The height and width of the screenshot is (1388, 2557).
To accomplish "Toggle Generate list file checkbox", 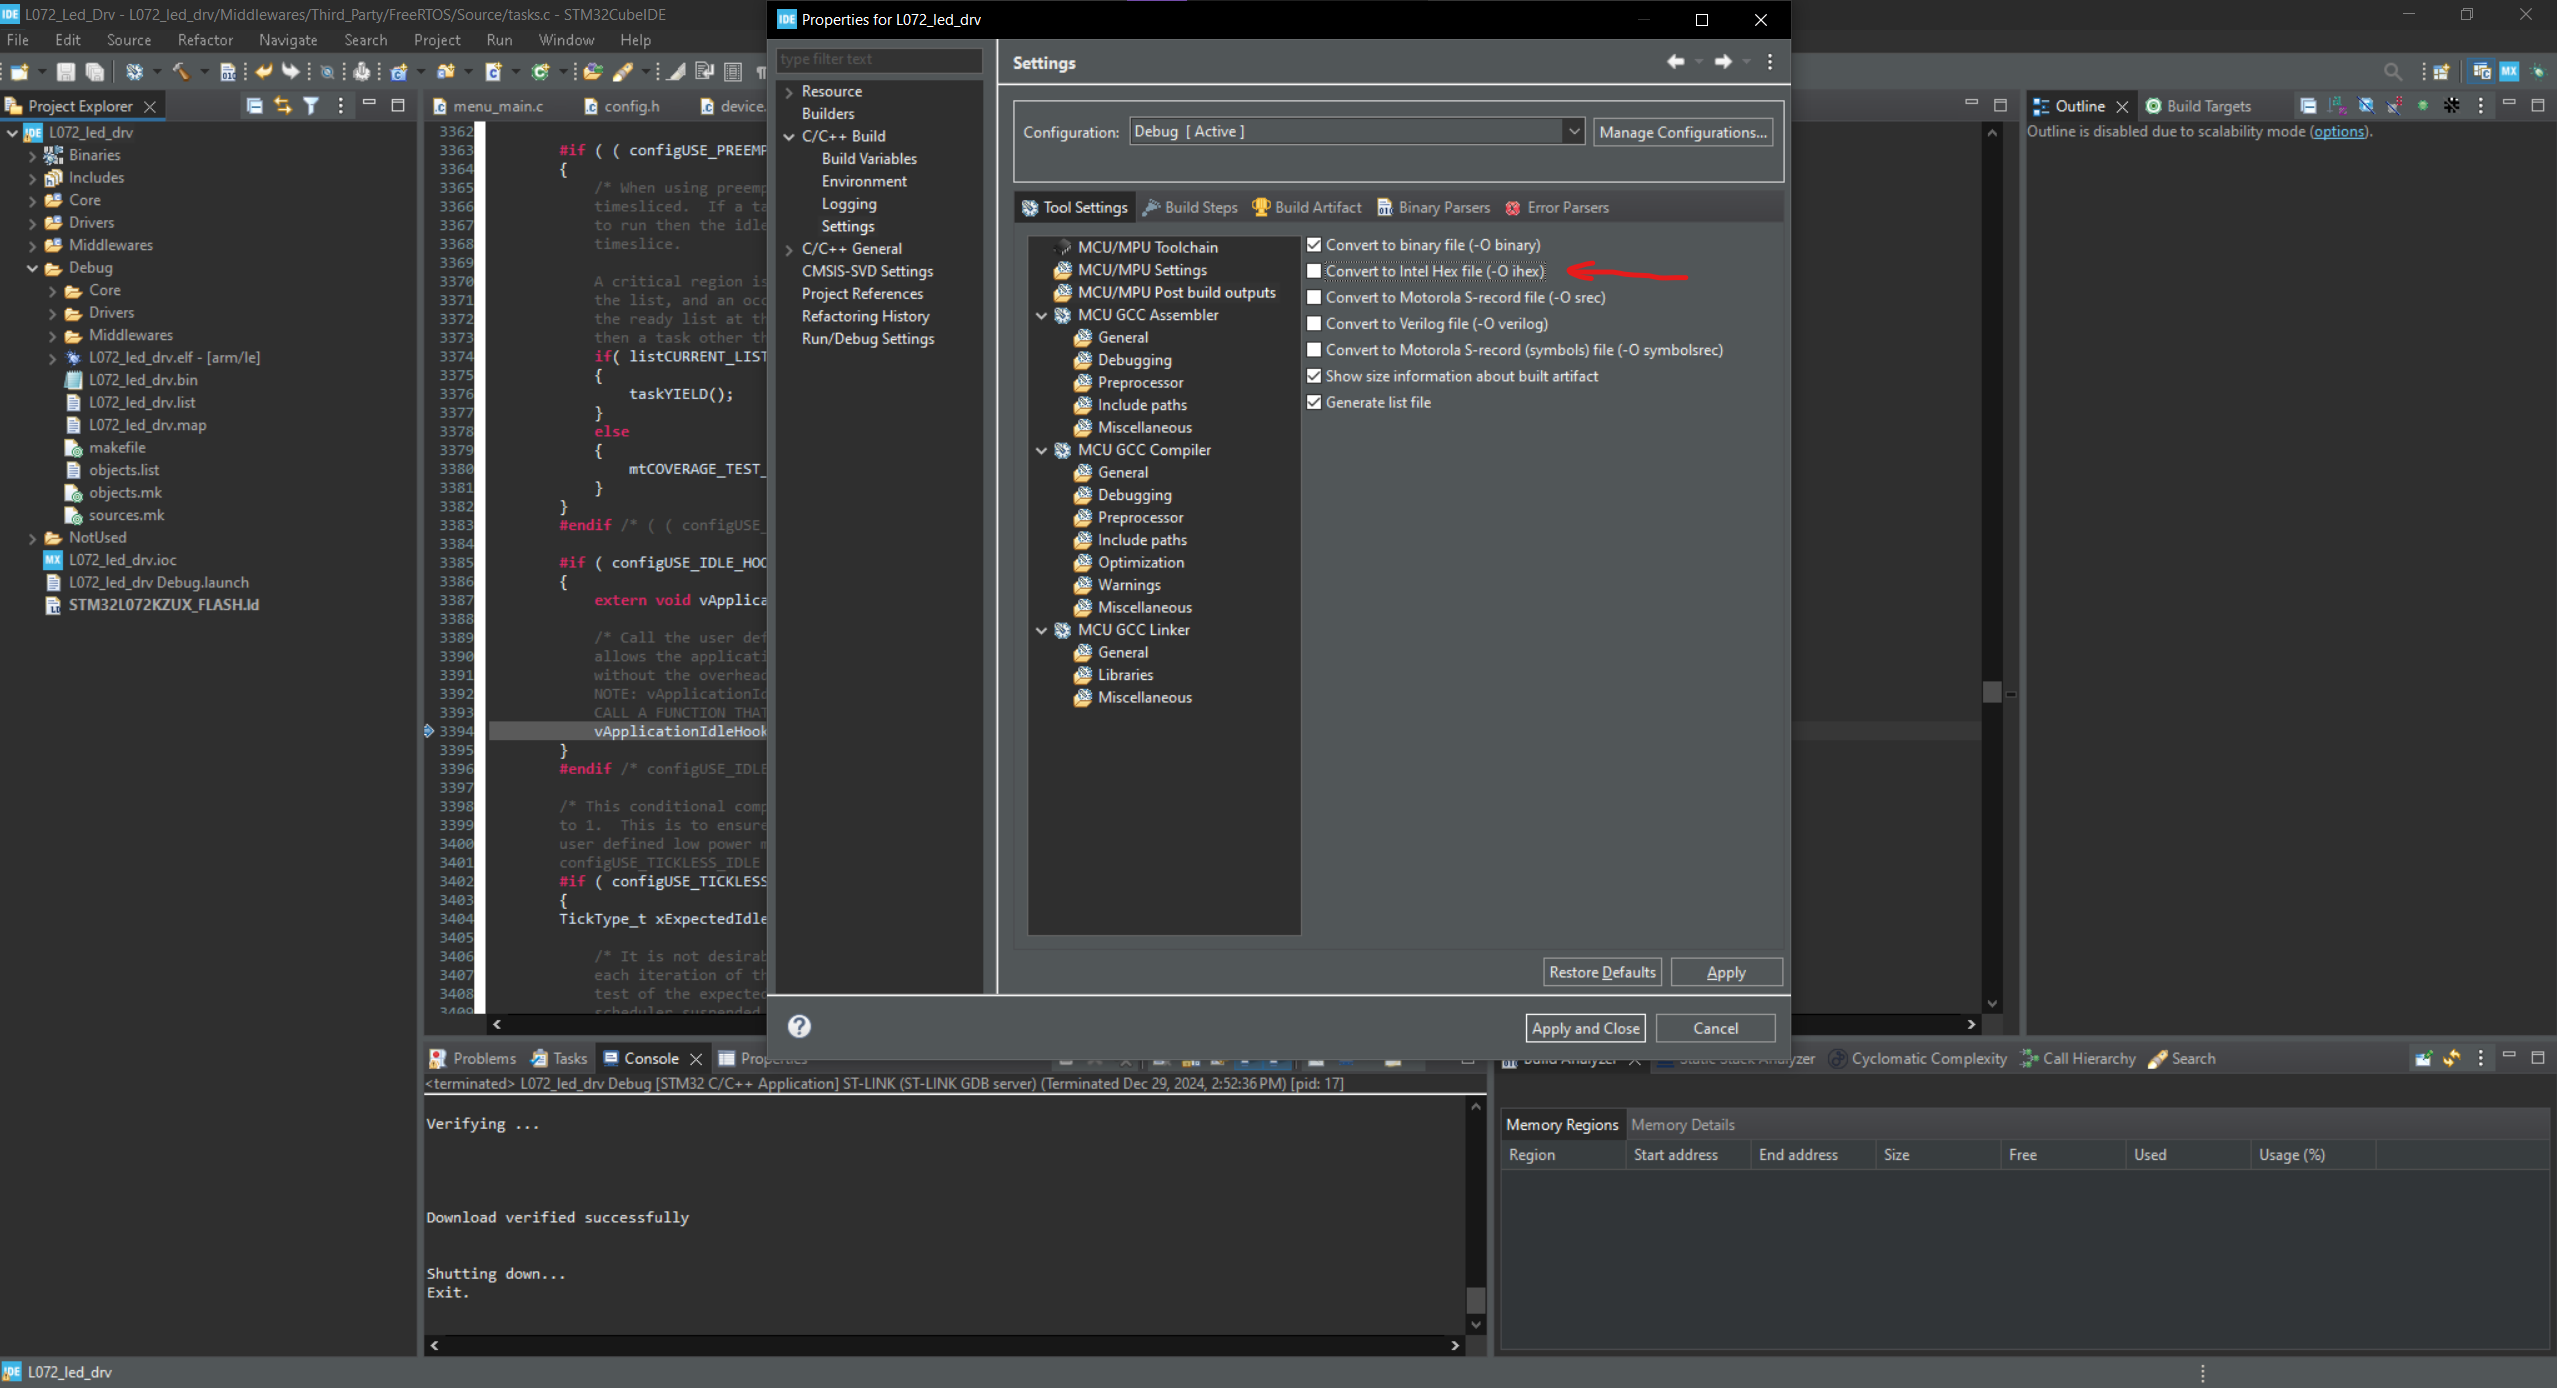I will click(x=1314, y=402).
